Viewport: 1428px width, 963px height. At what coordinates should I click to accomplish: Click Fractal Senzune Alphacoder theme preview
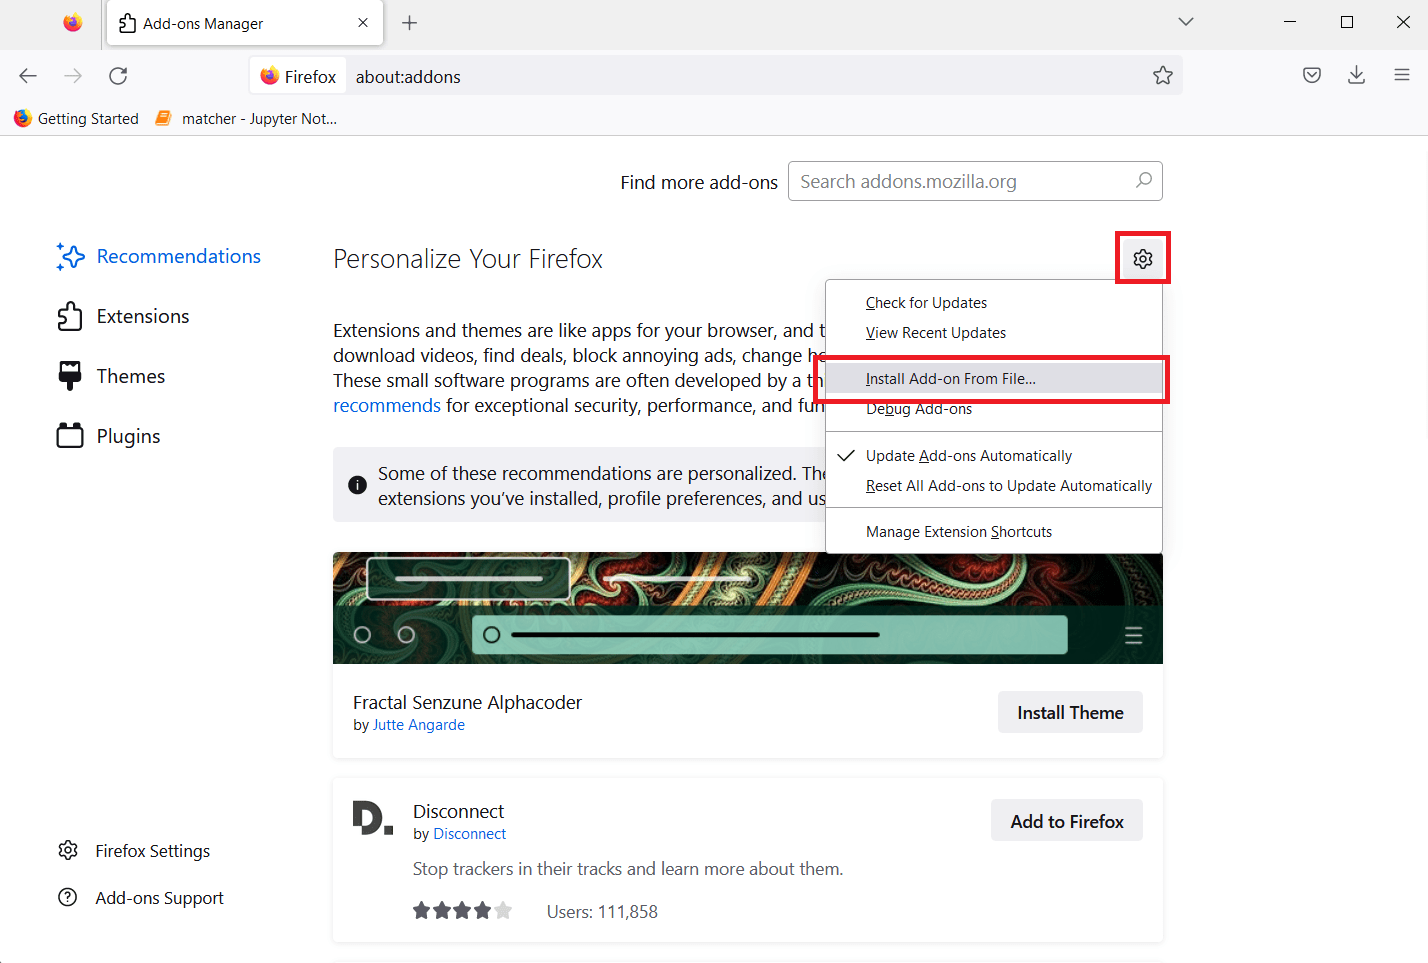point(748,608)
